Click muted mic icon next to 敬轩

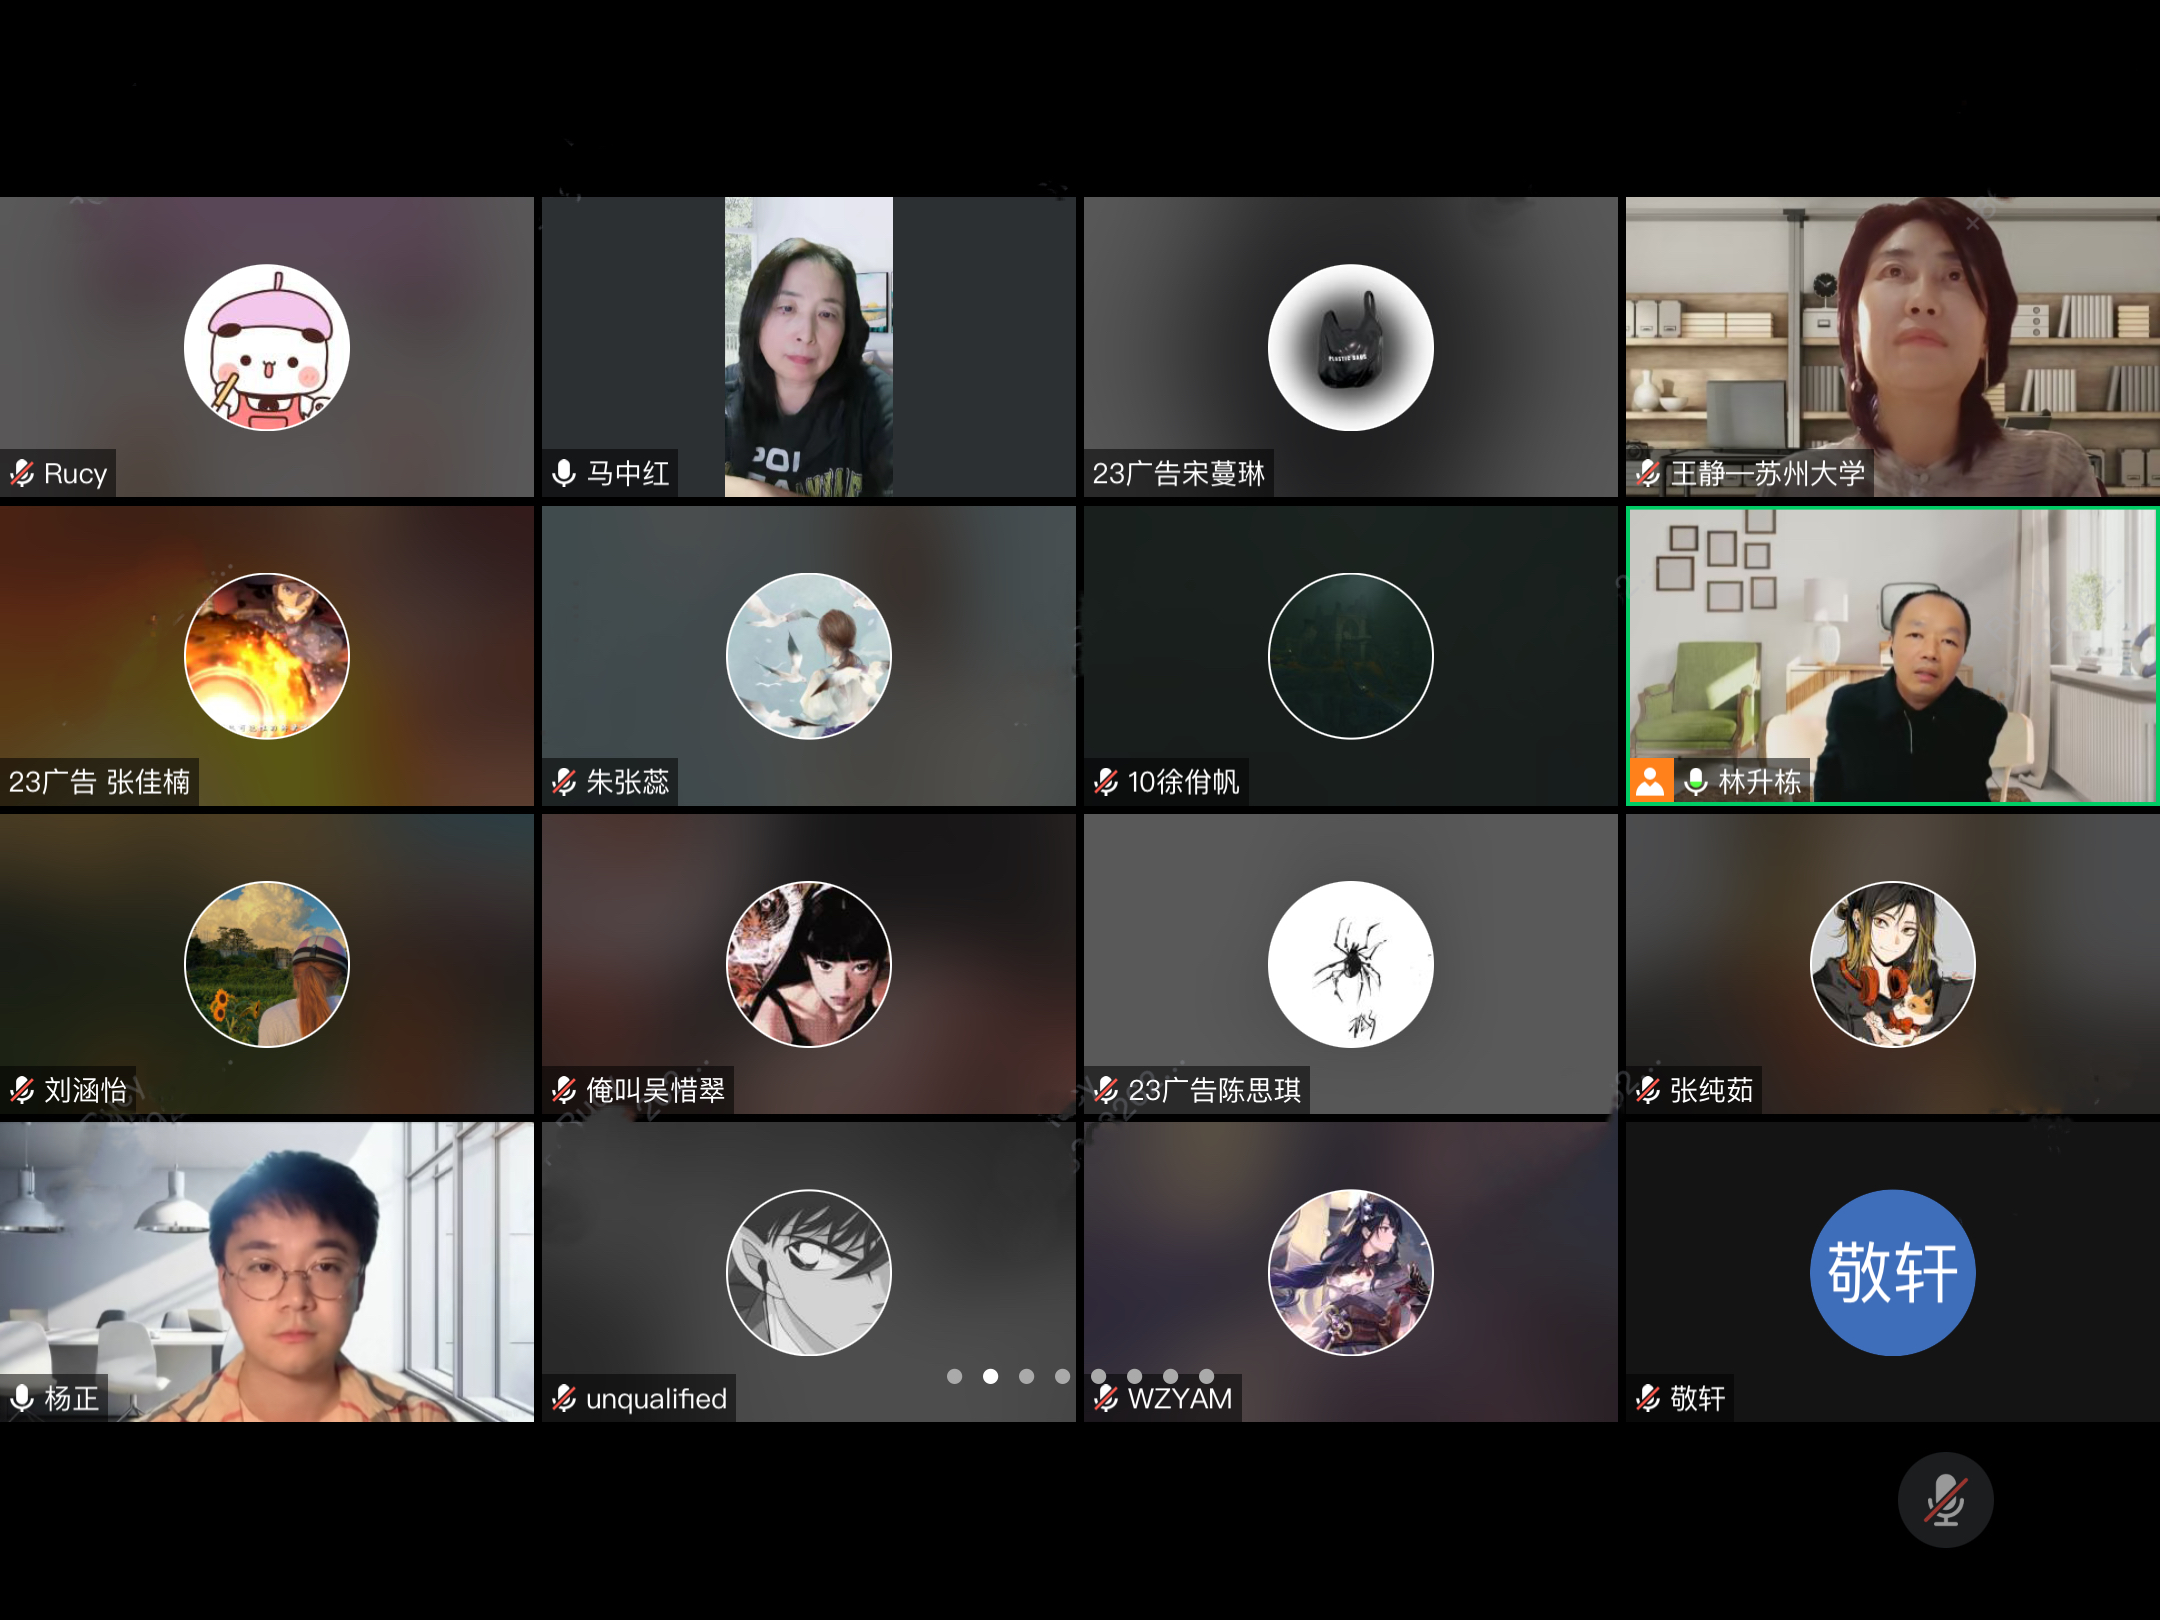click(x=1648, y=1397)
